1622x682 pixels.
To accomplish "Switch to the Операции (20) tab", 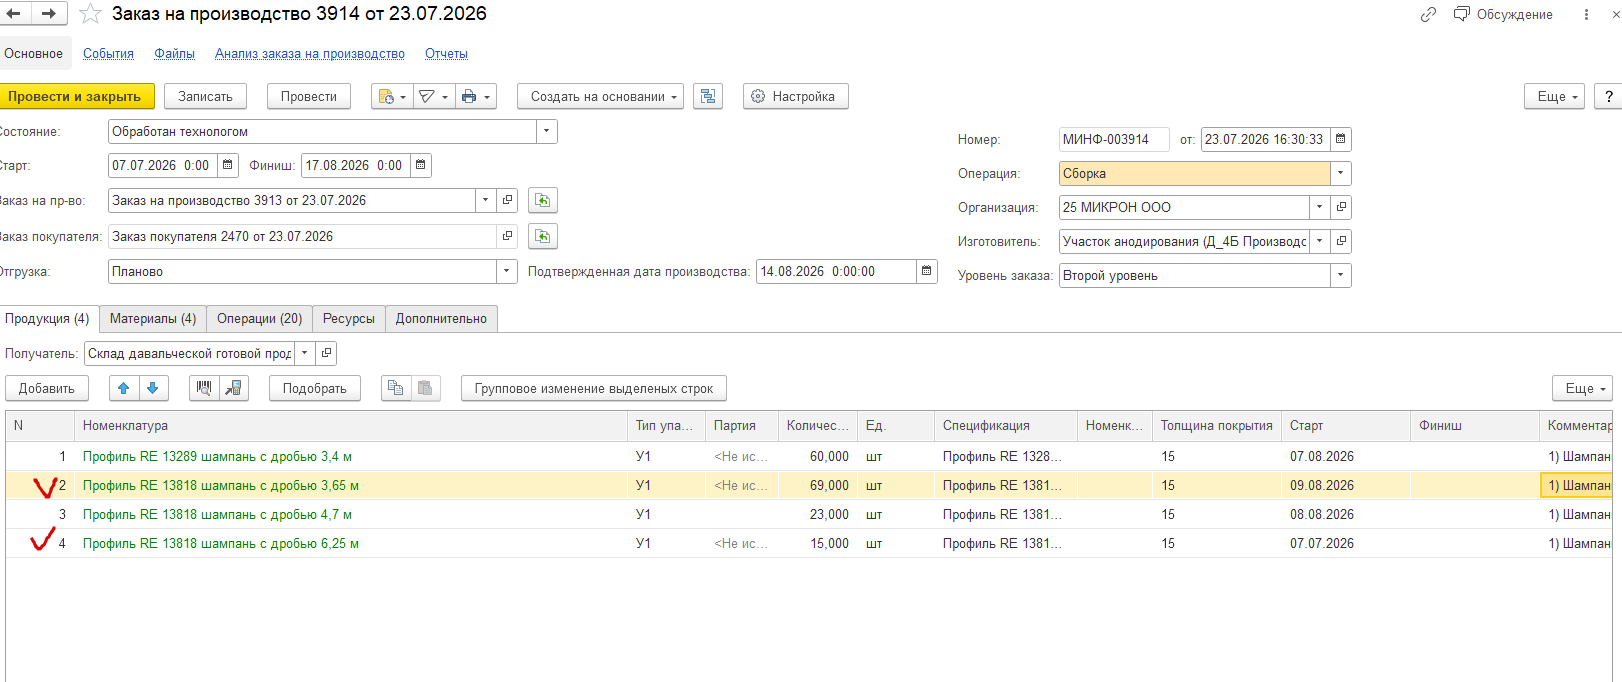I will pyautogui.click(x=260, y=318).
